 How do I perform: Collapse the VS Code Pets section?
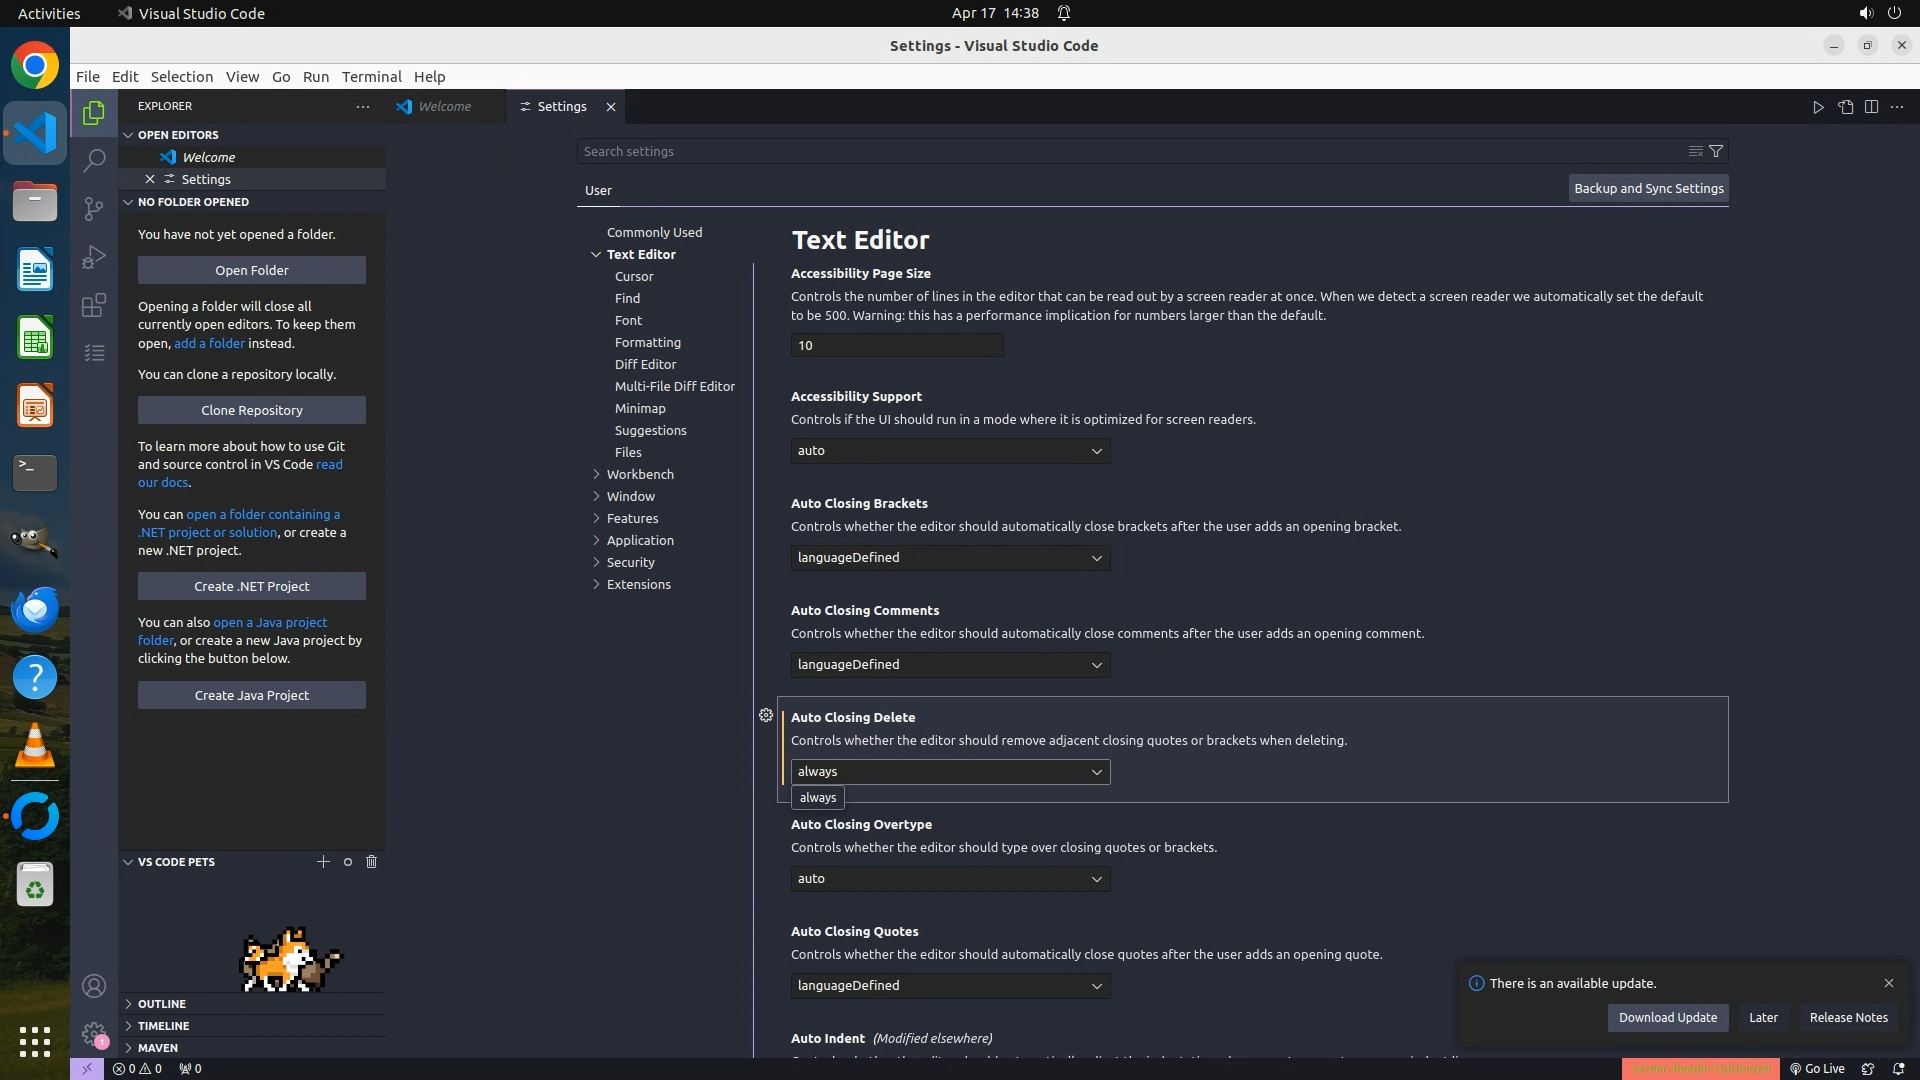coord(129,862)
